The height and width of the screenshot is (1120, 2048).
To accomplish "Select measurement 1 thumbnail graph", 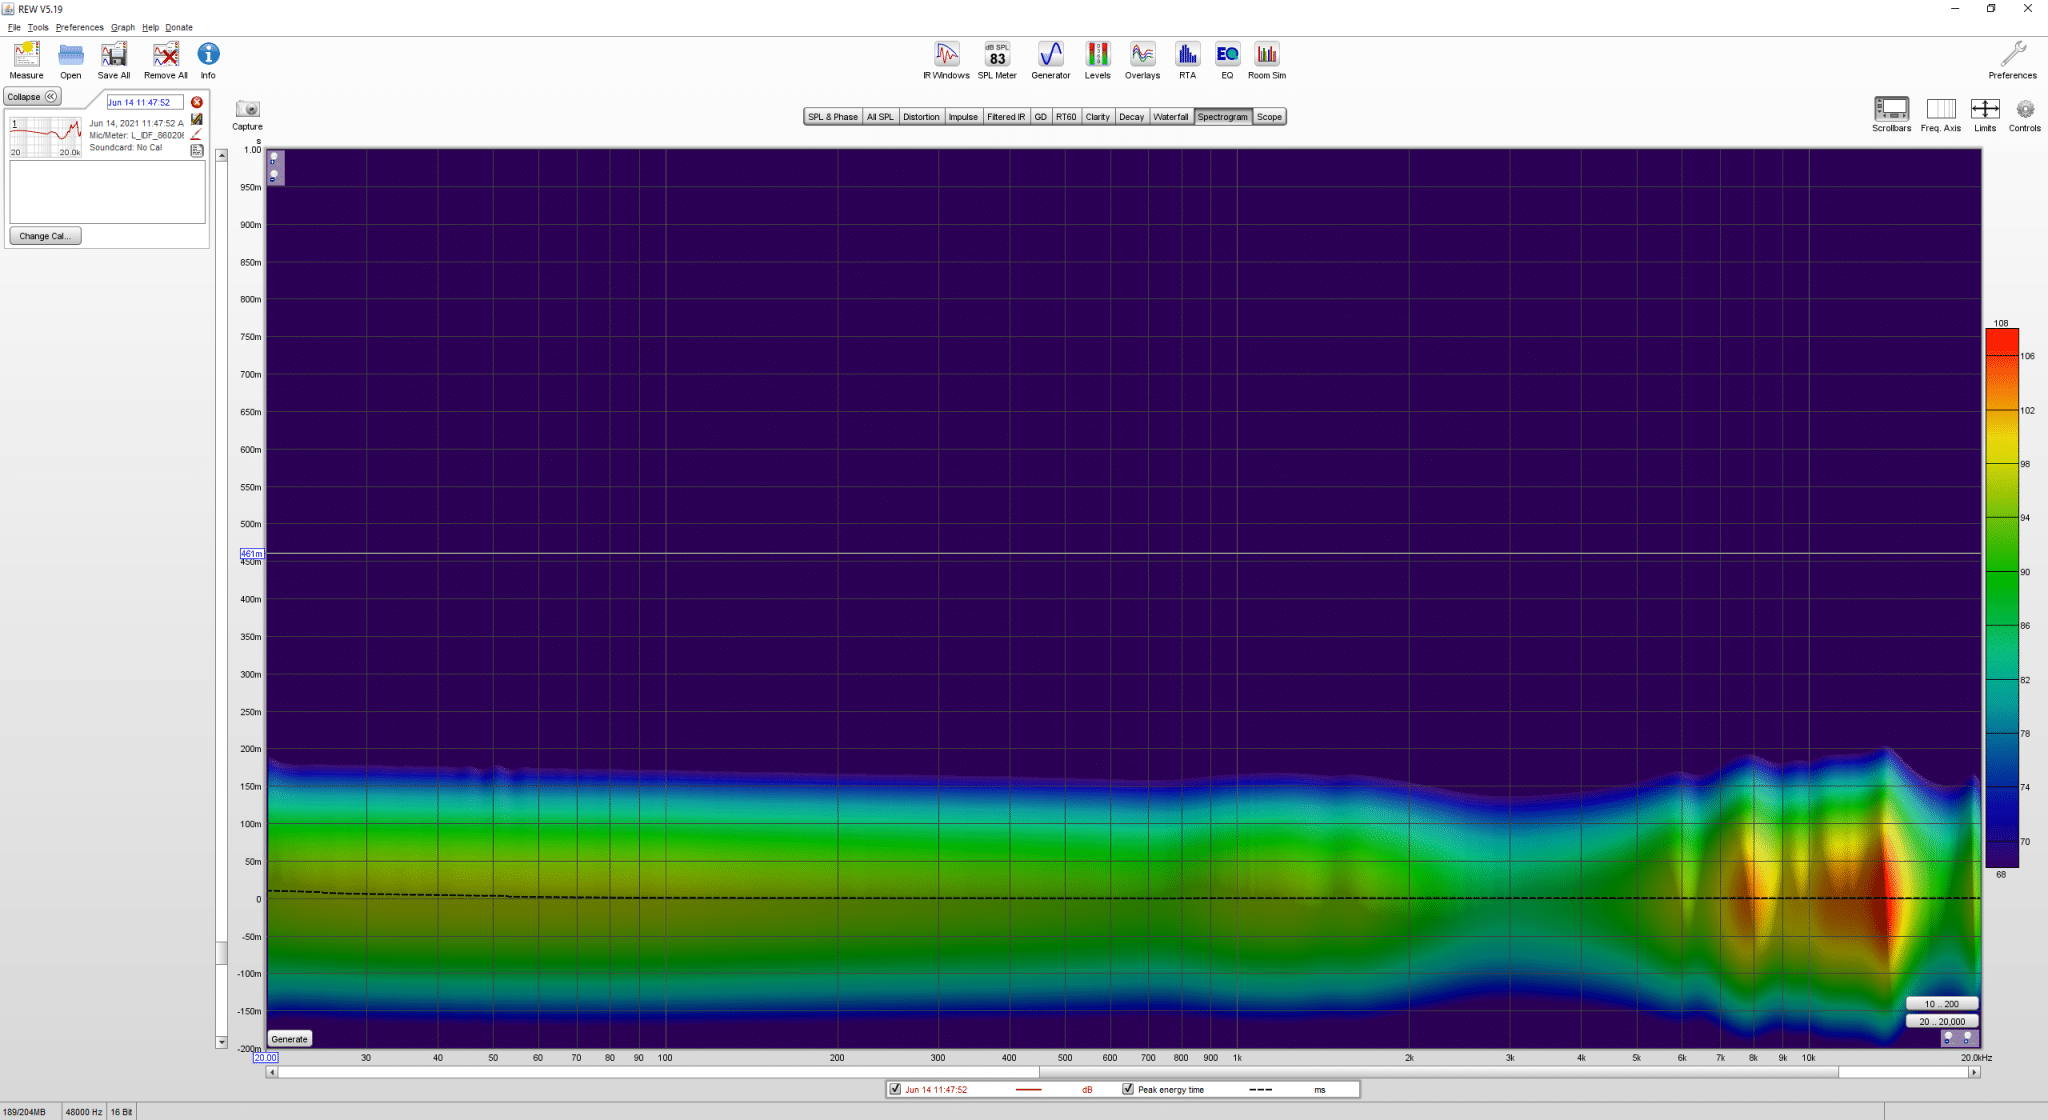I will [x=46, y=137].
